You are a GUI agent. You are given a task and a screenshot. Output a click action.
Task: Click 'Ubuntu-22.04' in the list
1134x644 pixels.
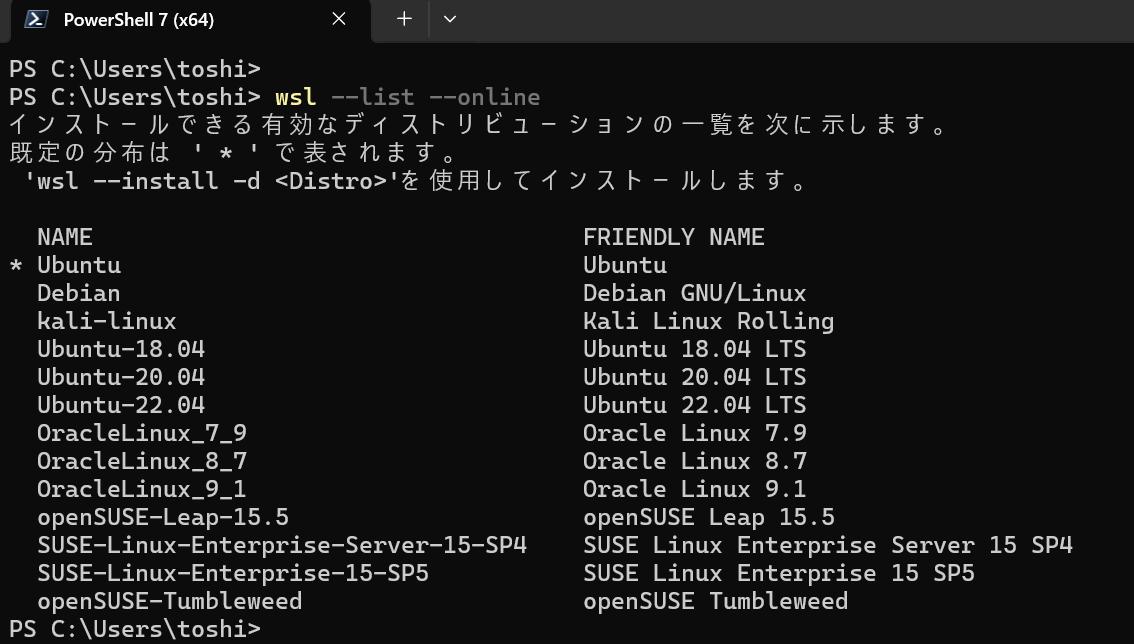pyautogui.click(x=121, y=405)
